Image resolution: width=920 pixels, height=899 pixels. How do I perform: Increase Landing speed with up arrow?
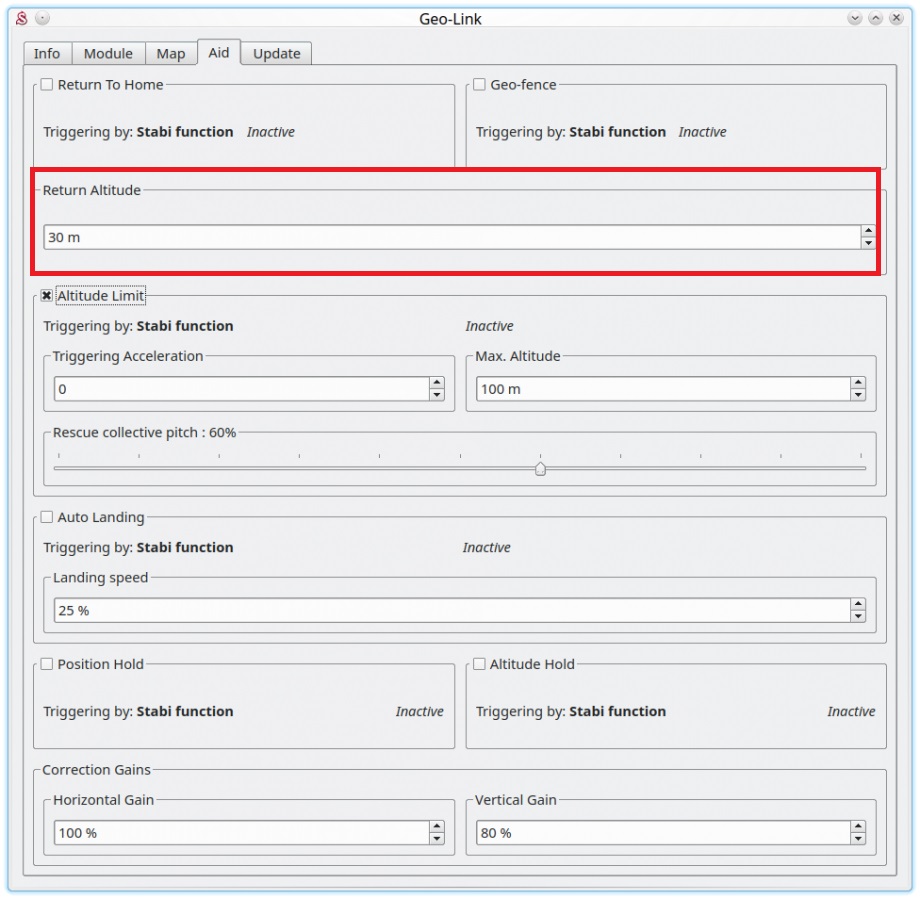[x=858, y=604]
